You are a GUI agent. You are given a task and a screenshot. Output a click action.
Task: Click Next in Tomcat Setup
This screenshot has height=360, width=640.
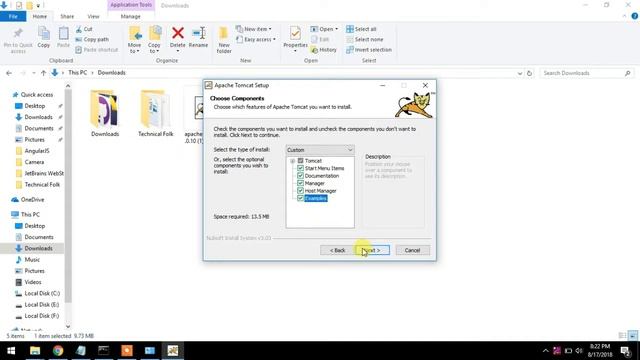373,250
